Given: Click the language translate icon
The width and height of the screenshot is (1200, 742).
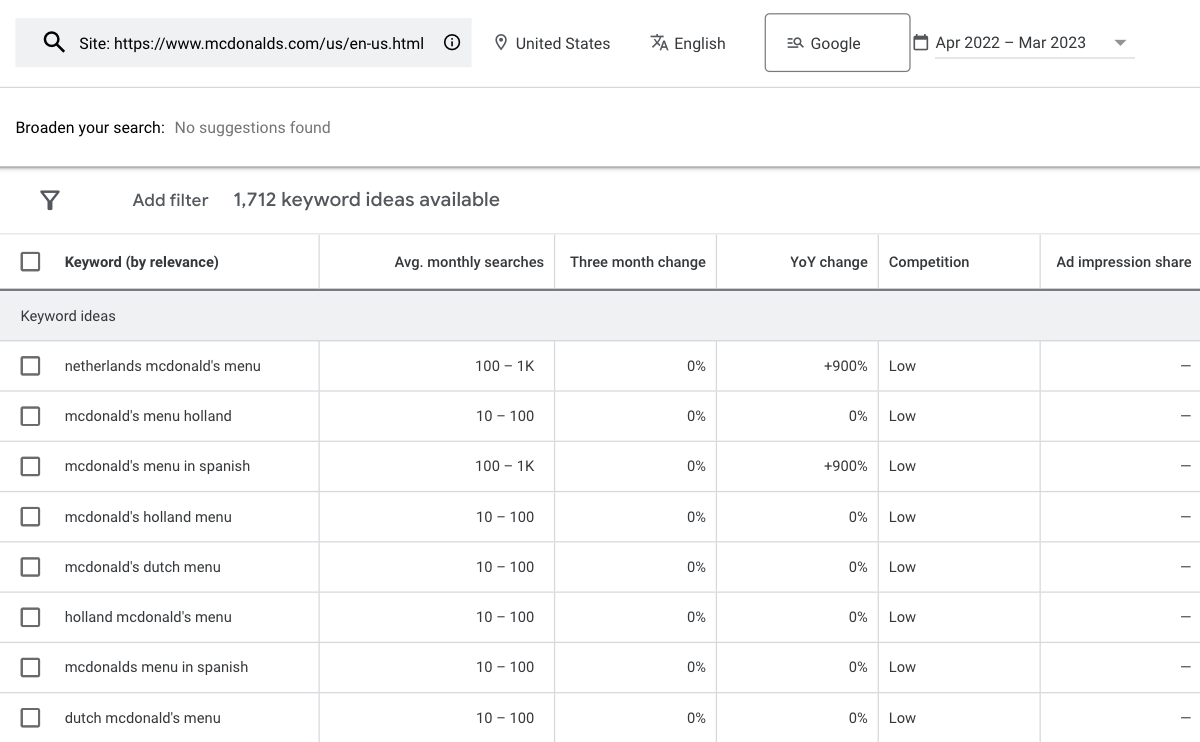Looking at the screenshot, I should point(659,43).
